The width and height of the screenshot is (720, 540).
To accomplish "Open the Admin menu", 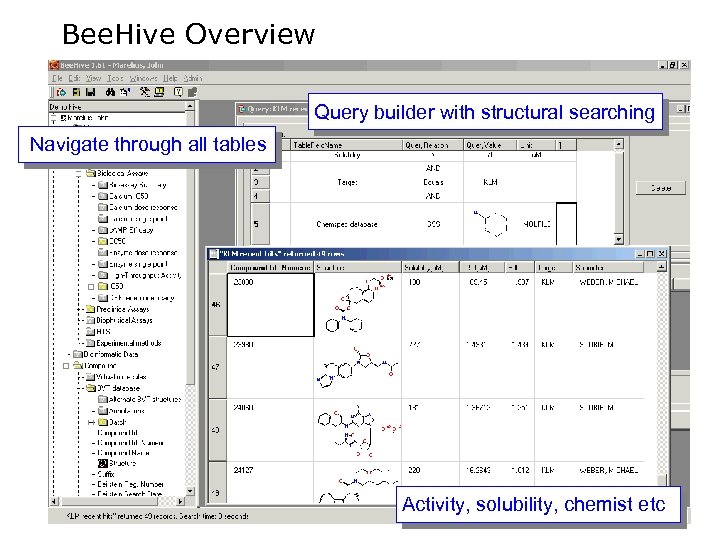I will (x=193, y=79).
